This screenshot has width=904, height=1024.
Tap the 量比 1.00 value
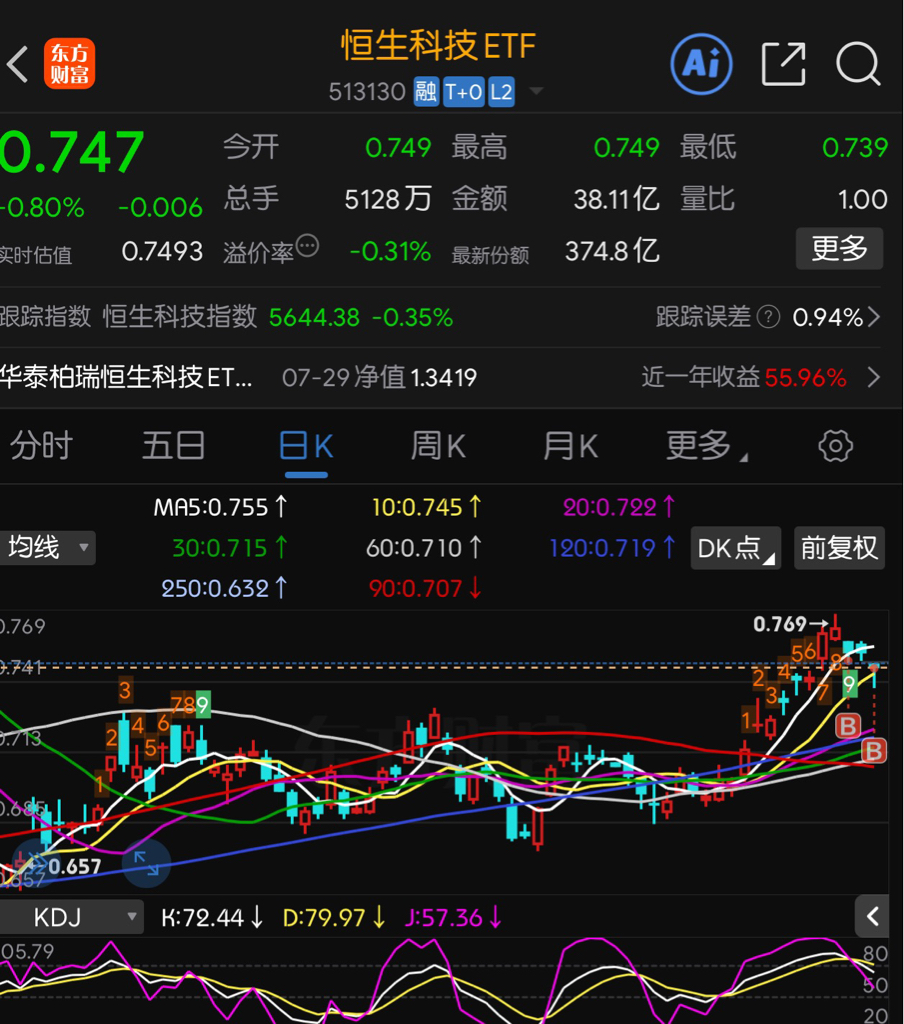tap(862, 199)
